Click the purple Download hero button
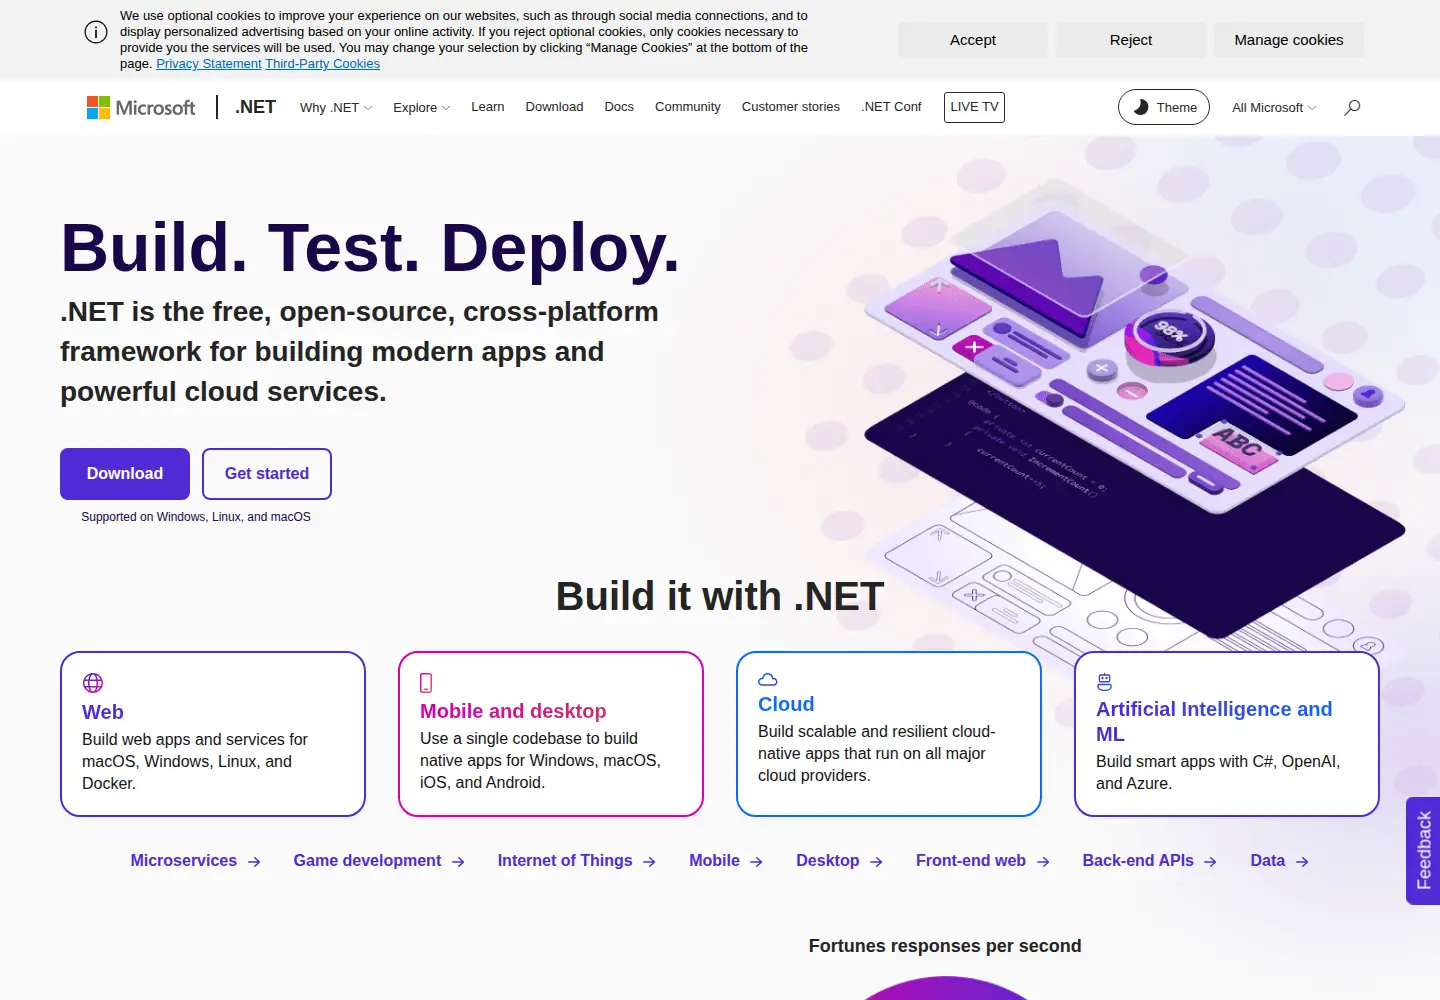The width and height of the screenshot is (1440, 1000). (125, 474)
